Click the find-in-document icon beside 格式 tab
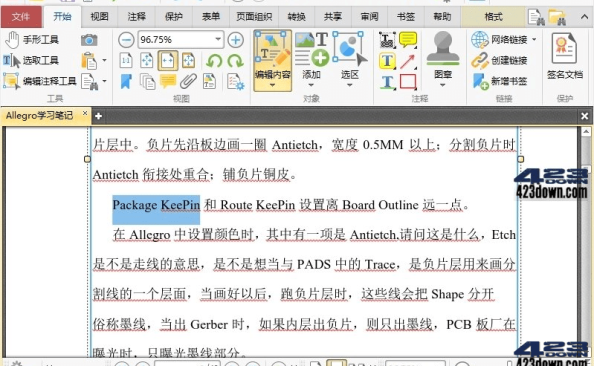The height and width of the screenshot is (366, 594). click(536, 17)
